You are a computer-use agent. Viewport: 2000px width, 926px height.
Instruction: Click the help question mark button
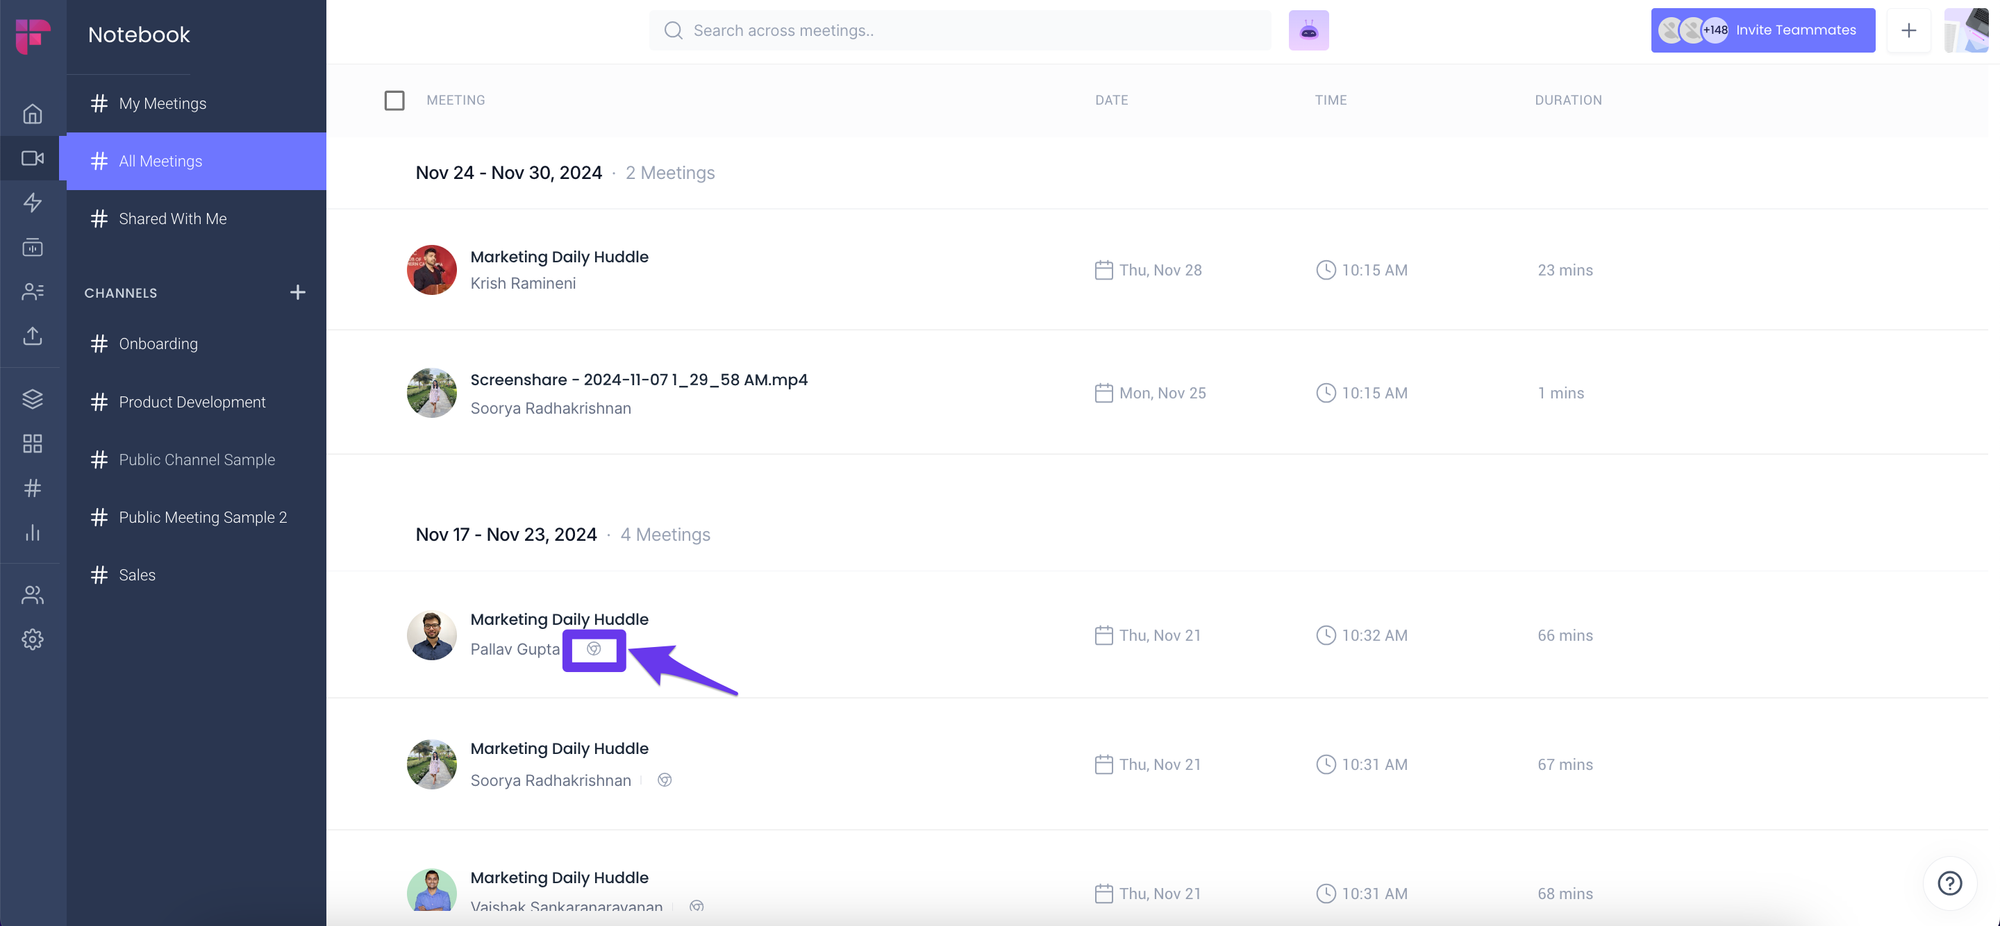click(x=1949, y=883)
